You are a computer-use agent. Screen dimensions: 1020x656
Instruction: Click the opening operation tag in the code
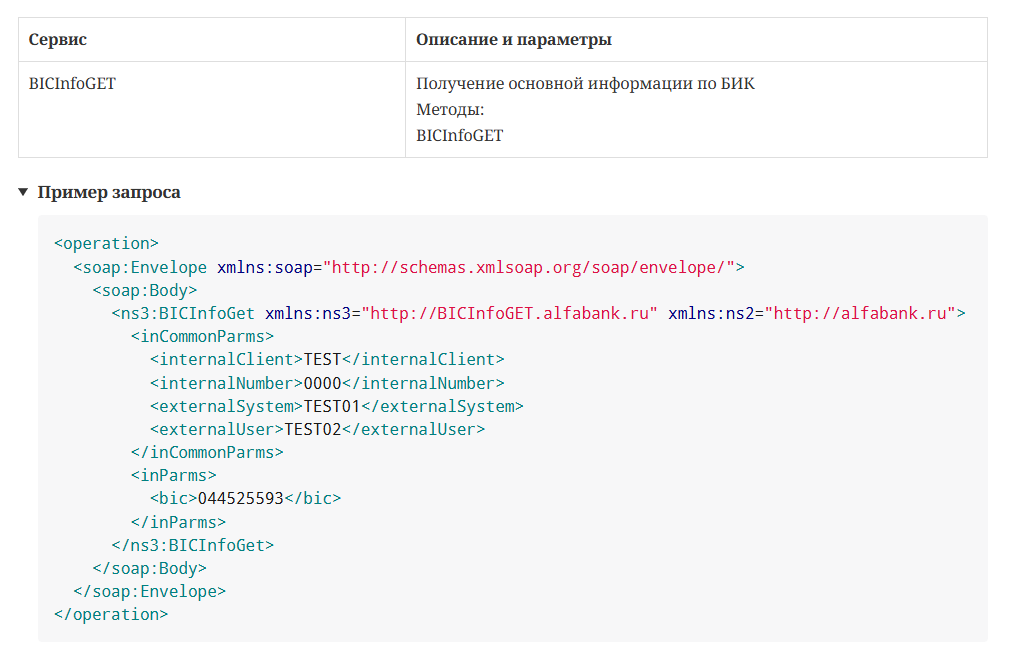point(106,243)
